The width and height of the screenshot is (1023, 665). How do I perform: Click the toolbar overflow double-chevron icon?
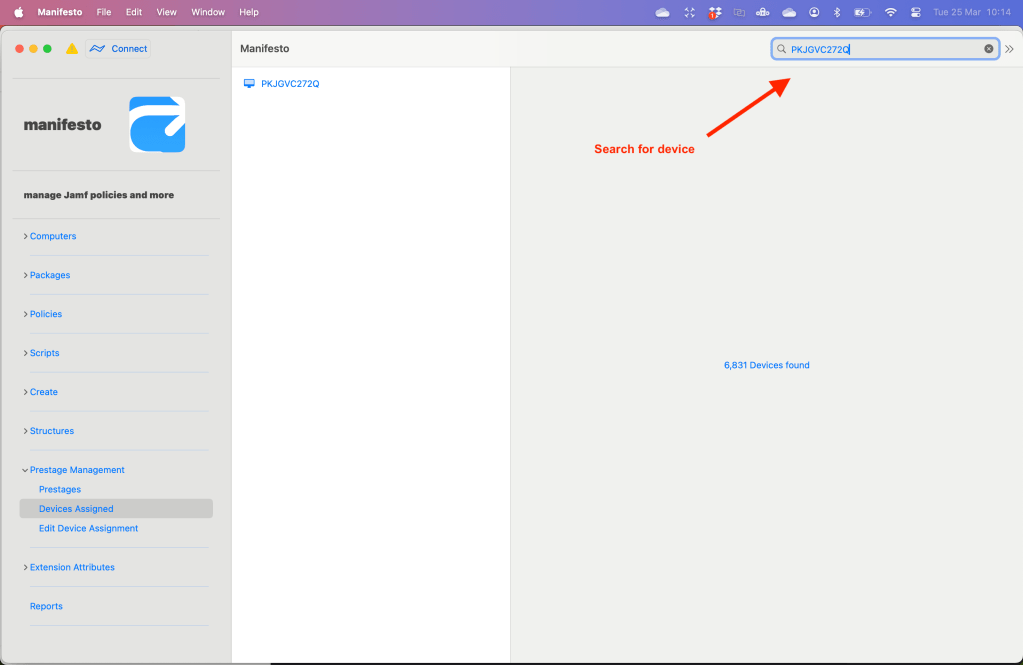coord(1009,49)
